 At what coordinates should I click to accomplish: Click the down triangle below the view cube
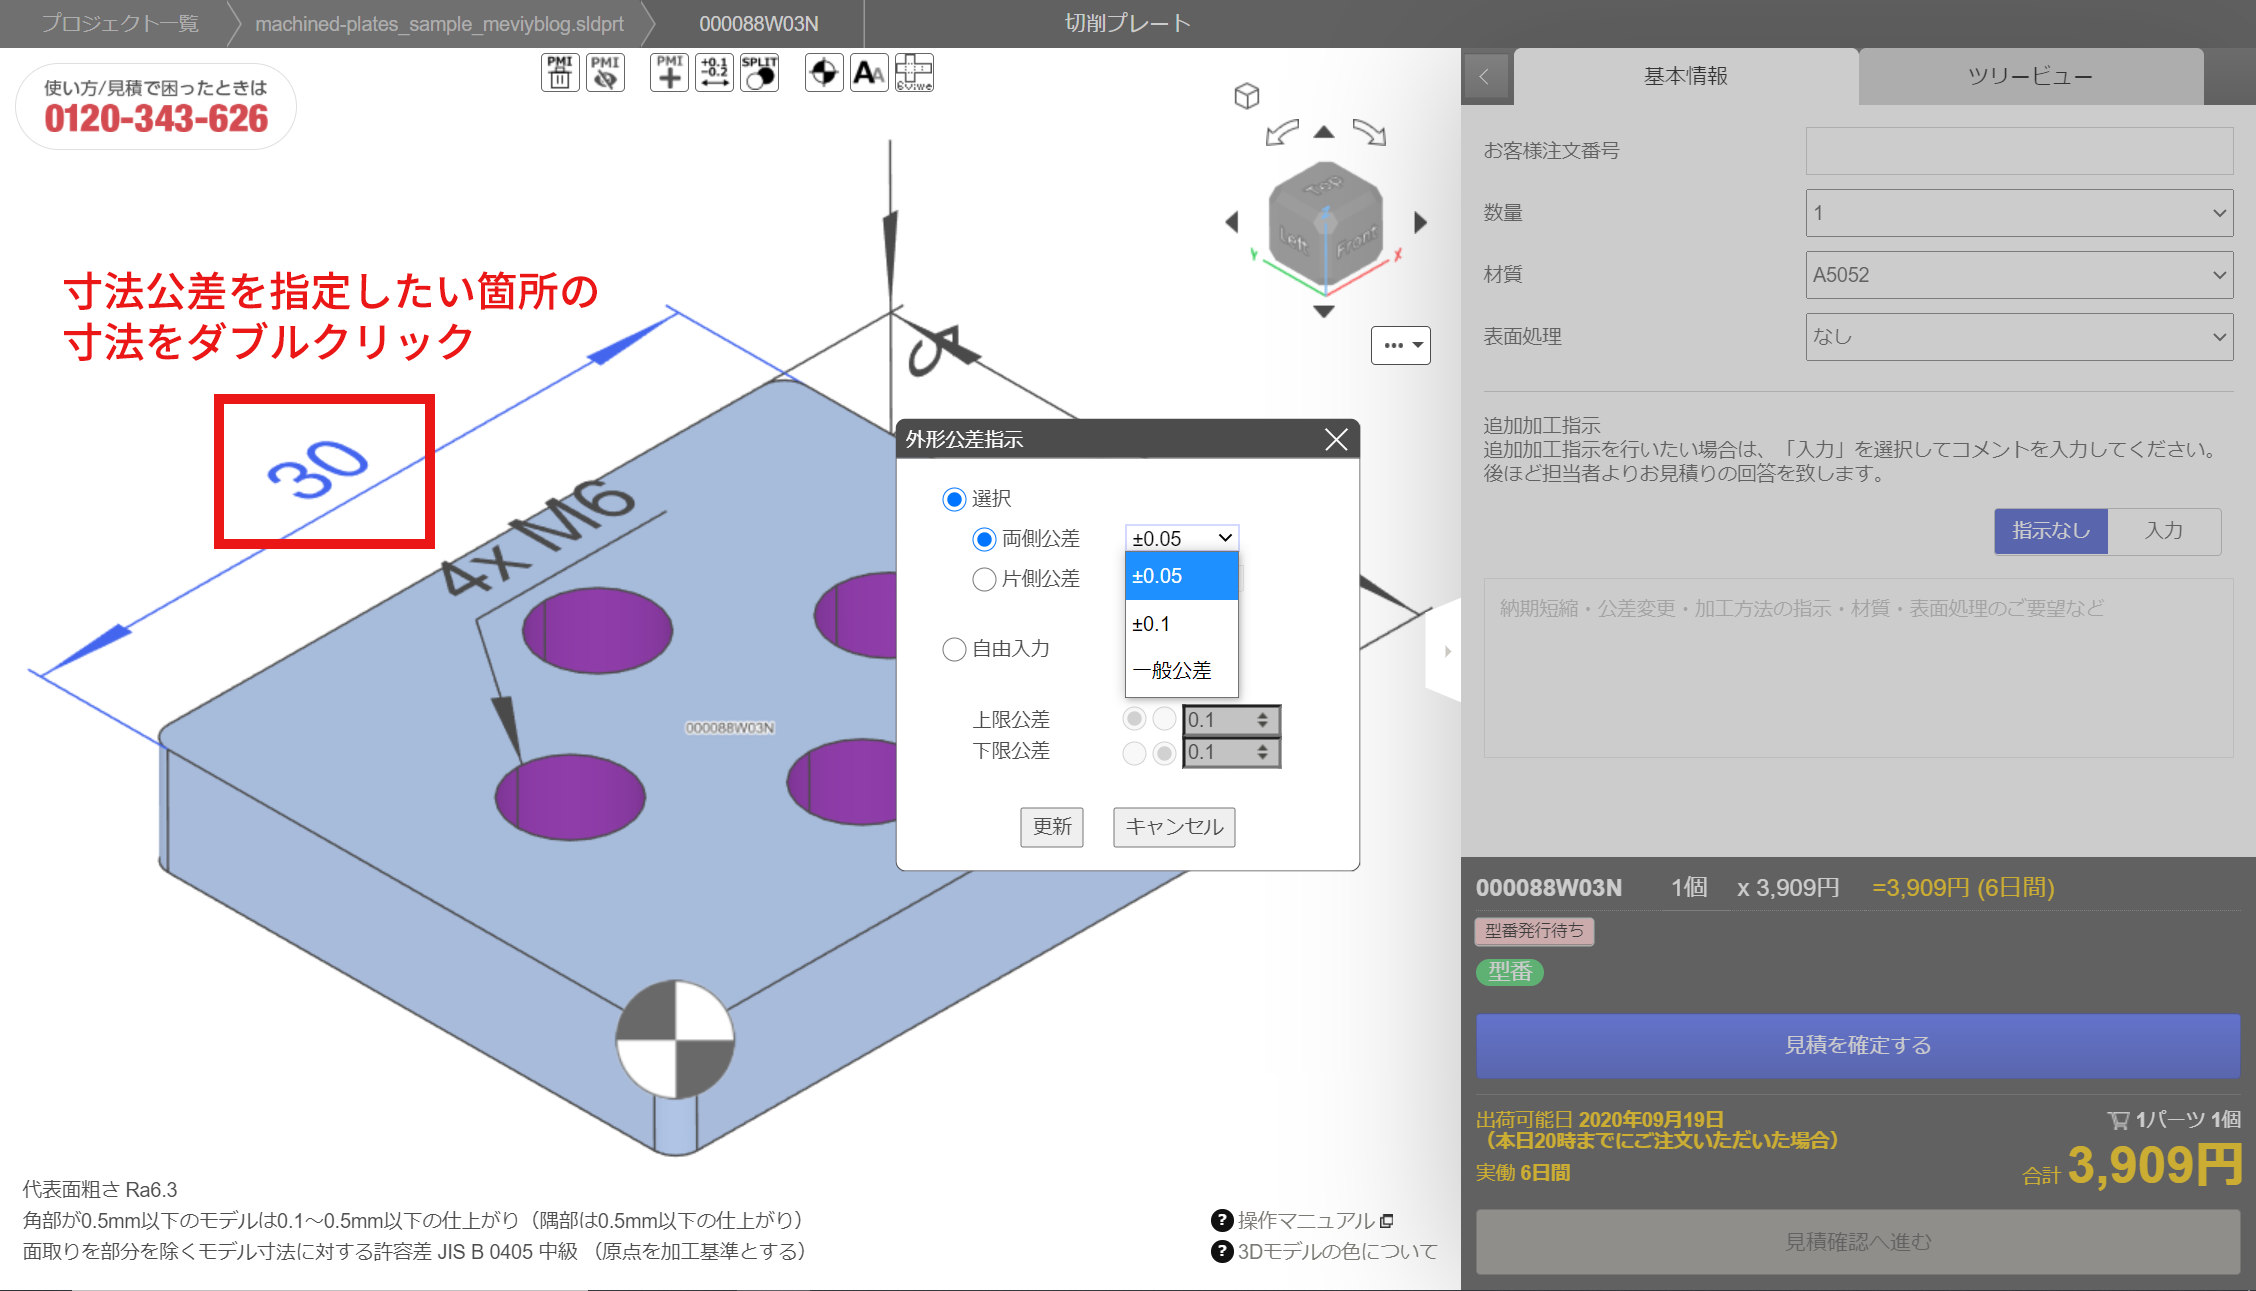(x=1324, y=311)
